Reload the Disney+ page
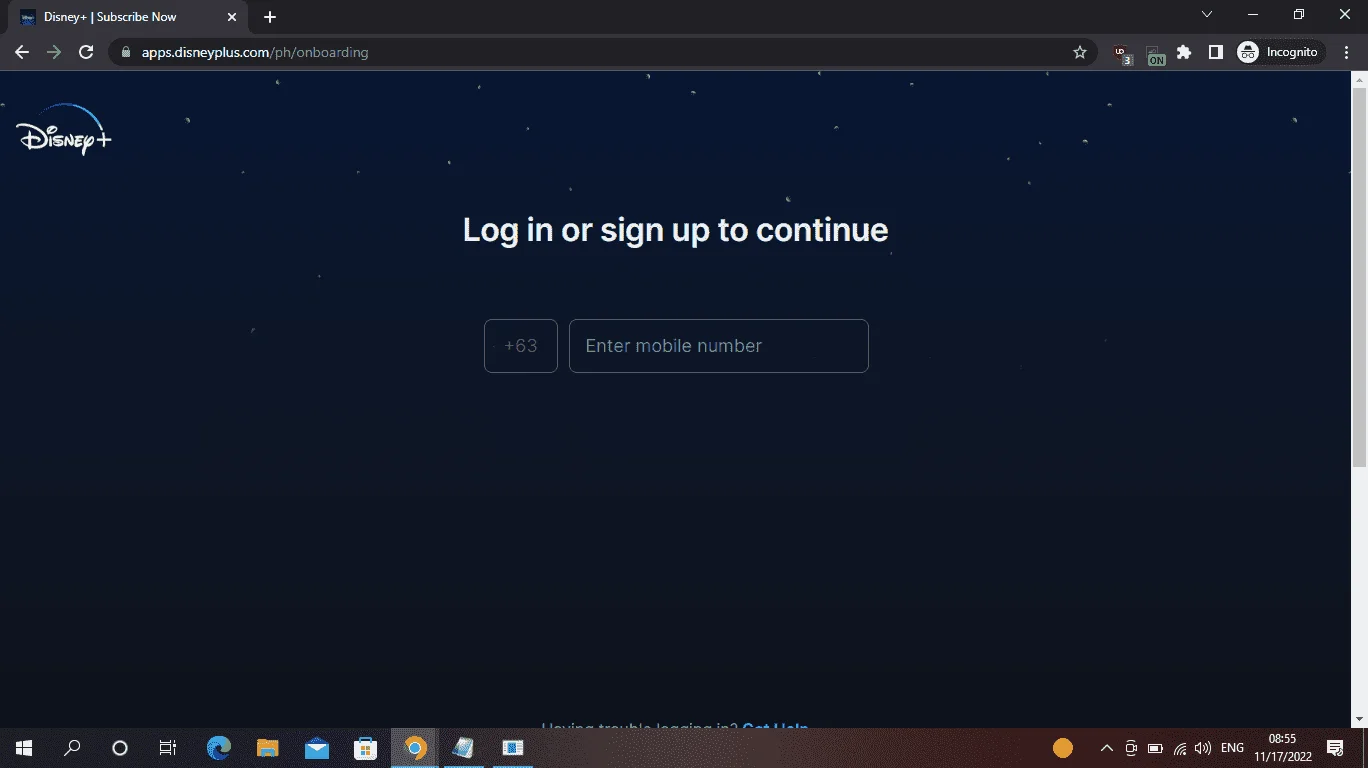This screenshot has height=768, width=1368. pos(86,52)
